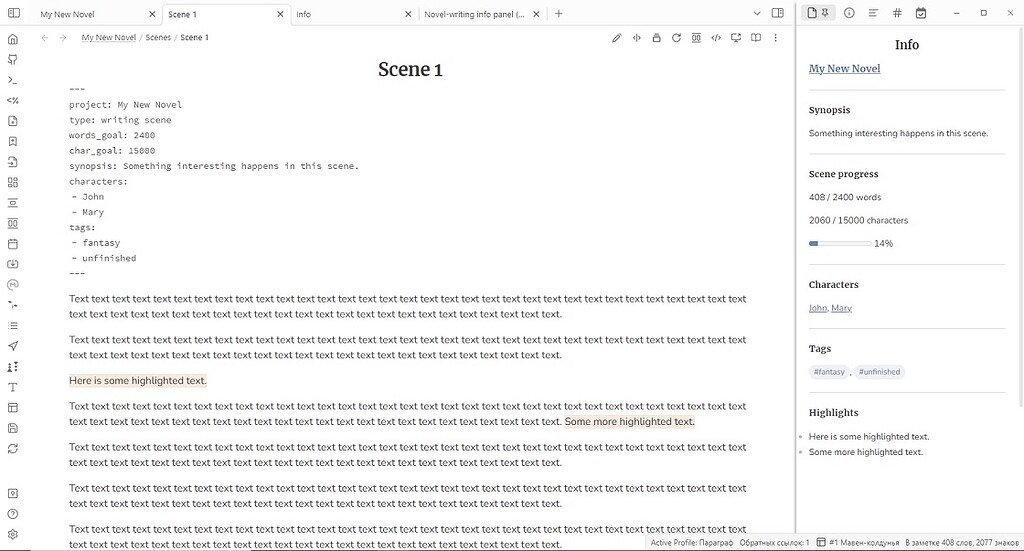Click My New Novel in the breadcrumb
The height and width of the screenshot is (551, 1024).
pos(108,38)
